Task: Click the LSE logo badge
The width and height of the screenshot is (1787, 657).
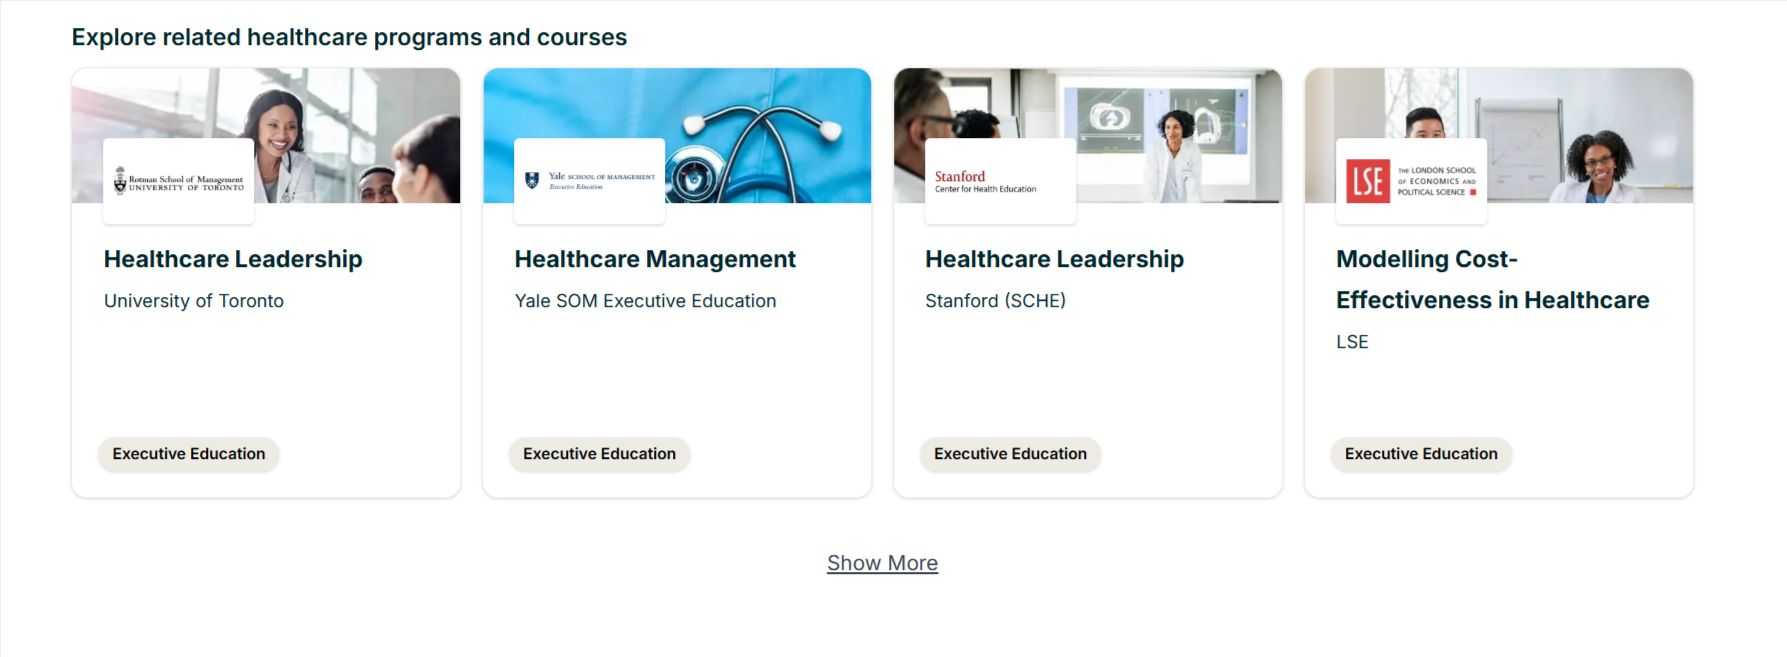Action: (x=1411, y=181)
